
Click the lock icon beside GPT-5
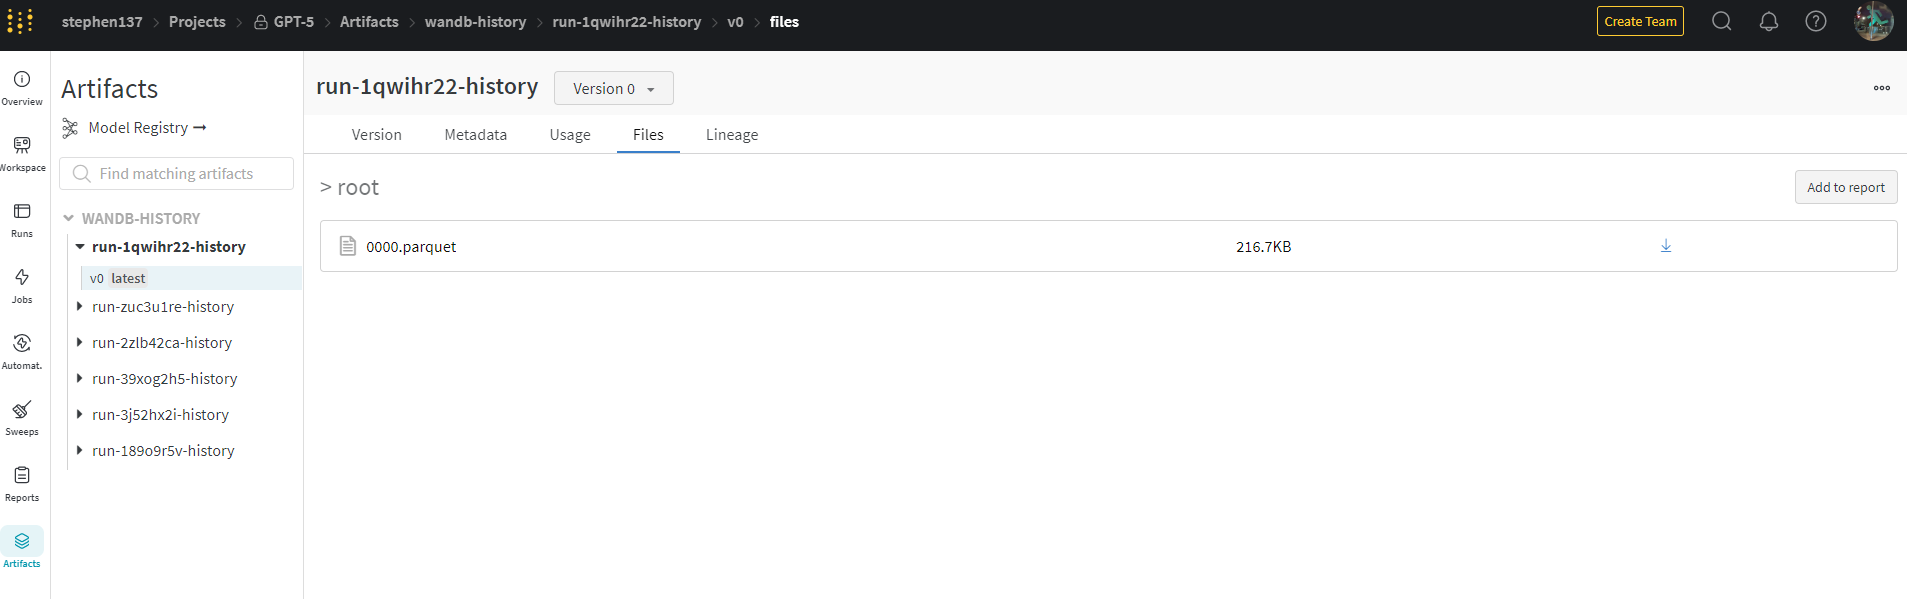261,22
